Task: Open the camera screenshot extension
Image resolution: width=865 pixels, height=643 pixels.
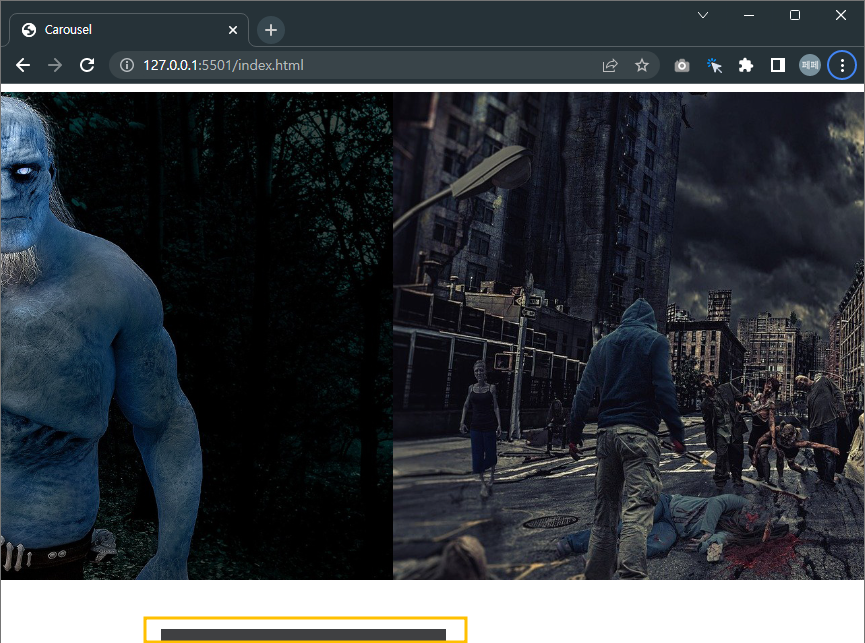Action: pos(682,66)
